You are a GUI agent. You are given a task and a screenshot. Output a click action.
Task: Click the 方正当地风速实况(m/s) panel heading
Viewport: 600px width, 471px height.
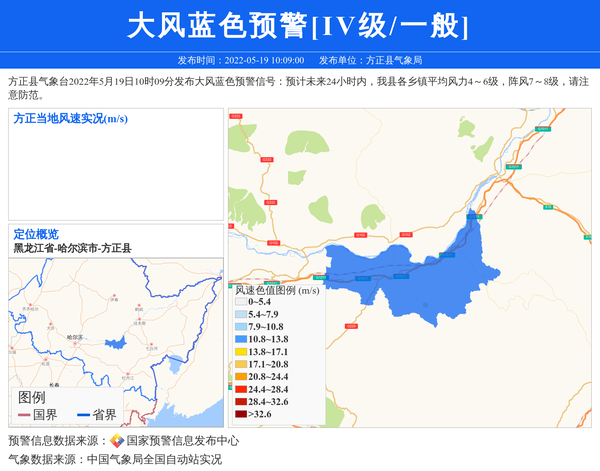[x=70, y=119]
